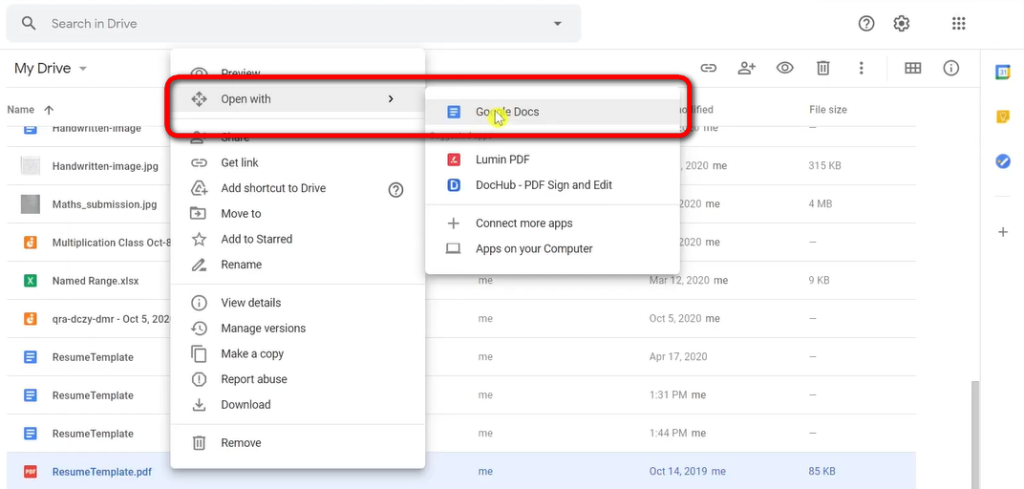The image size is (1024, 489).
Task: Click Handwritten-image.jpg thumbnail
Action: point(30,166)
